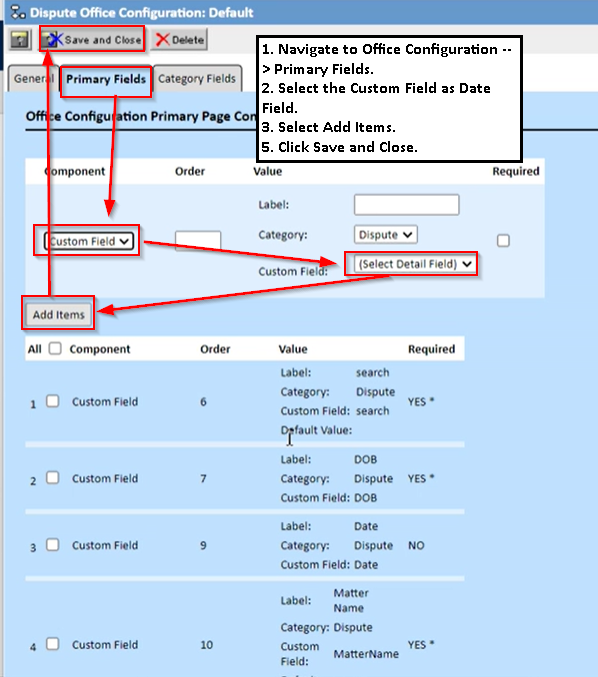Click the Save and Close button
This screenshot has width=598, height=677.
coord(92,40)
